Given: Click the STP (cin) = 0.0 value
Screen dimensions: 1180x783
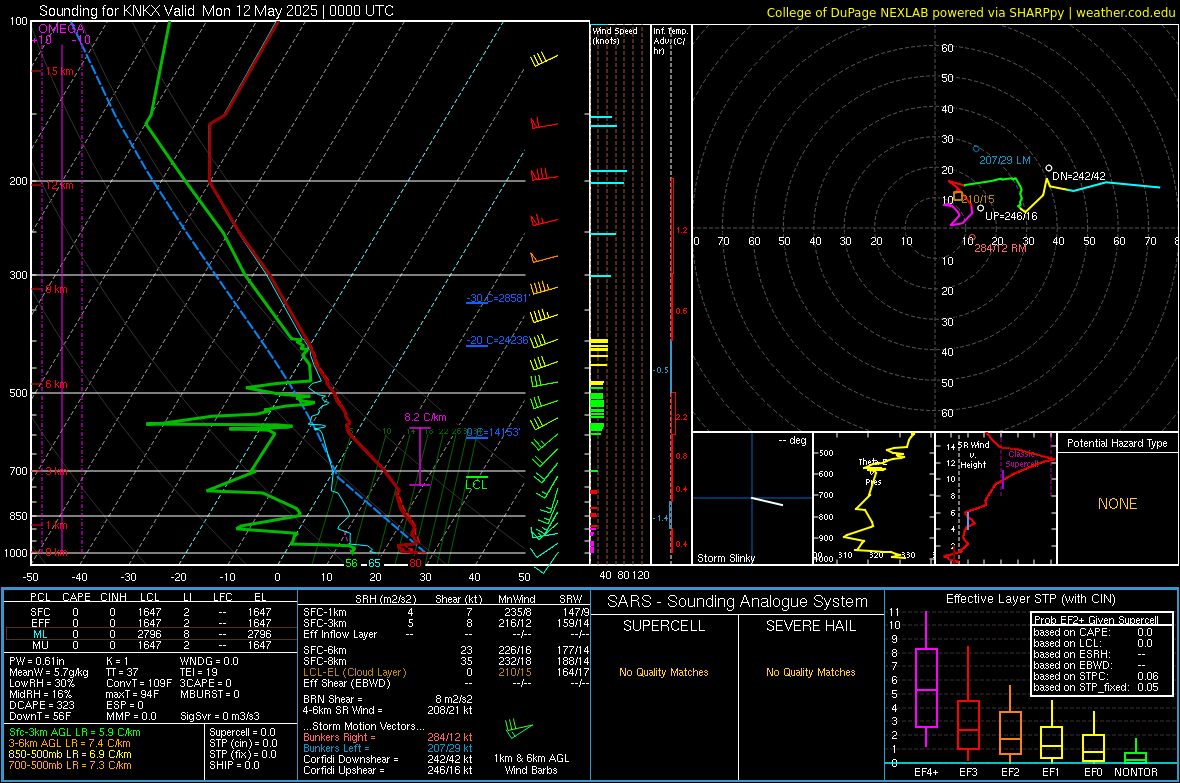Looking at the screenshot, I should (x=243, y=743).
